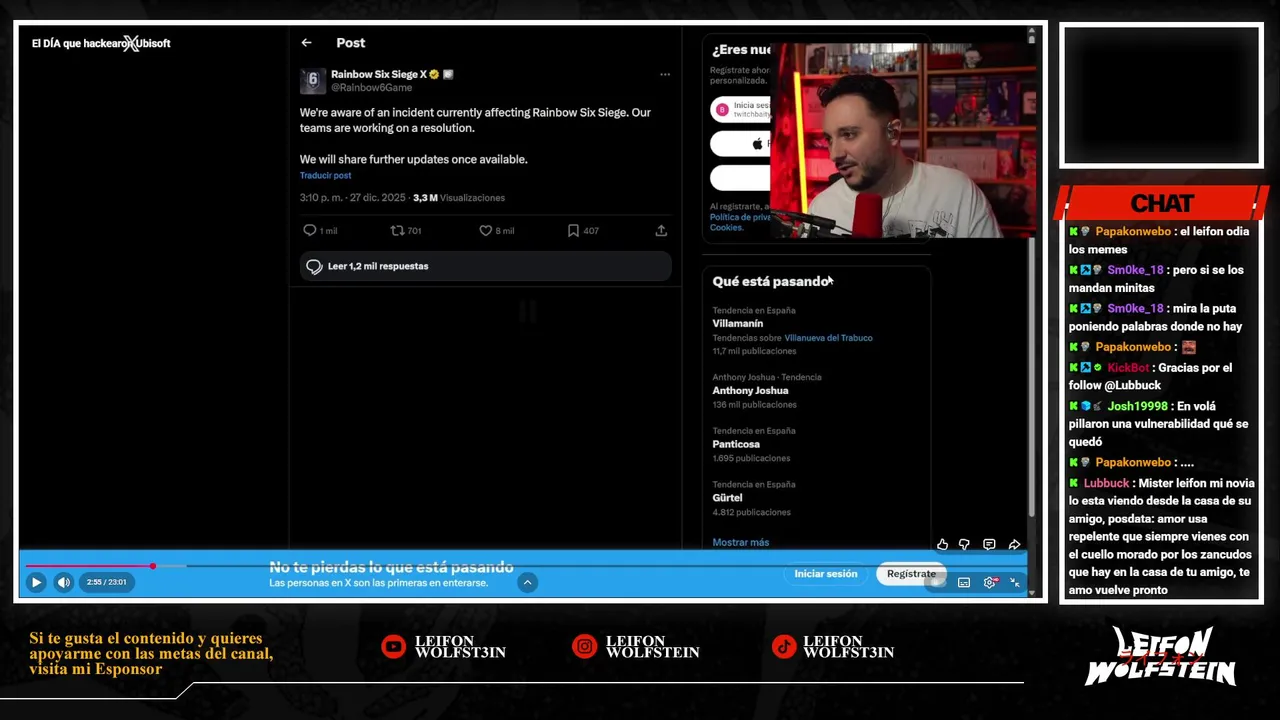The height and width of the screenshot is (720, 1280).
Task: Like the Rainbow Six Siege post
Action: point(485,230)
